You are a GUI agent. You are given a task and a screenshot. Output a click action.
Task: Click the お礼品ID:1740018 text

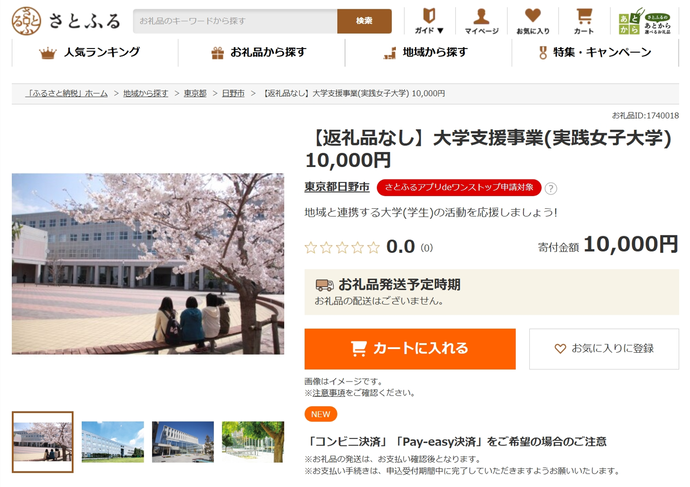tap(645, 116)
